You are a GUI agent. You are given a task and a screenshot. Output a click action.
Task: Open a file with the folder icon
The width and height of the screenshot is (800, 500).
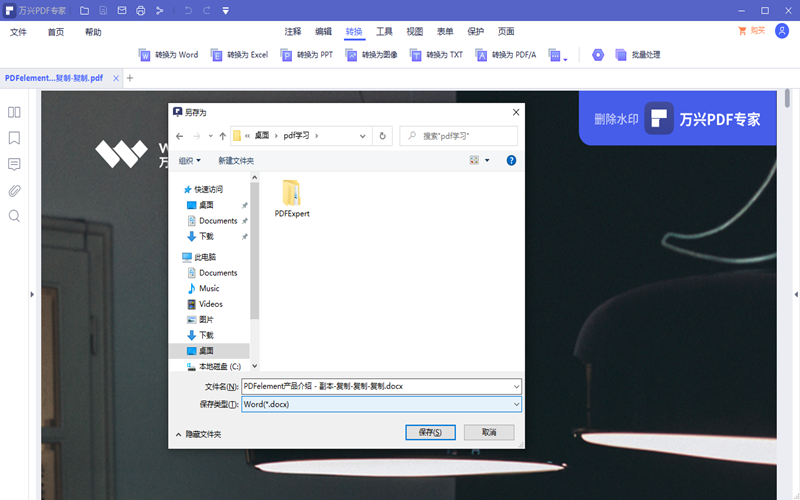pyautogui.click(x=85, y=10)
